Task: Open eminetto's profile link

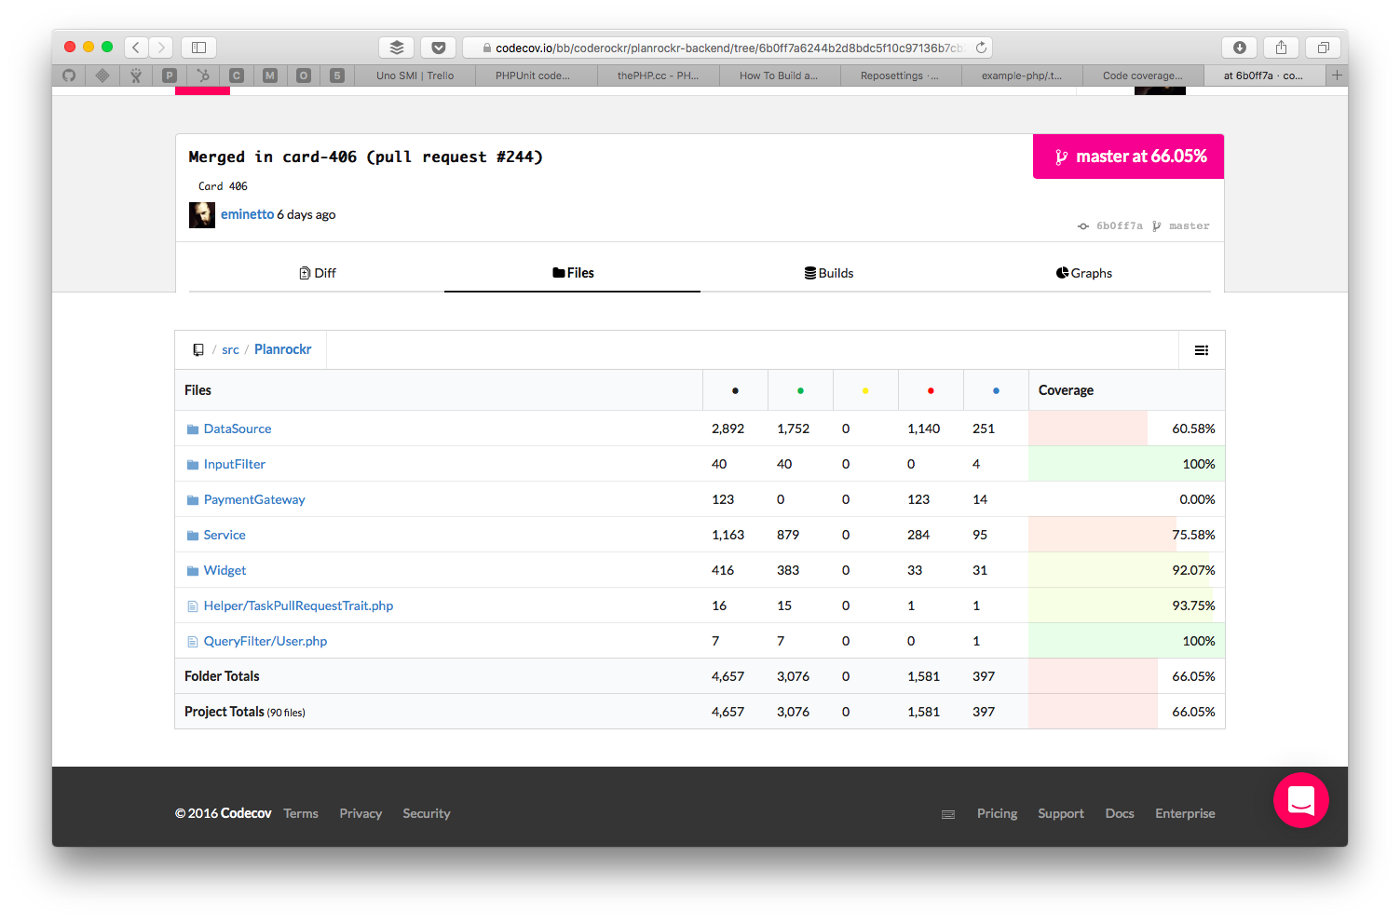Action: click(x=247, y=215)
